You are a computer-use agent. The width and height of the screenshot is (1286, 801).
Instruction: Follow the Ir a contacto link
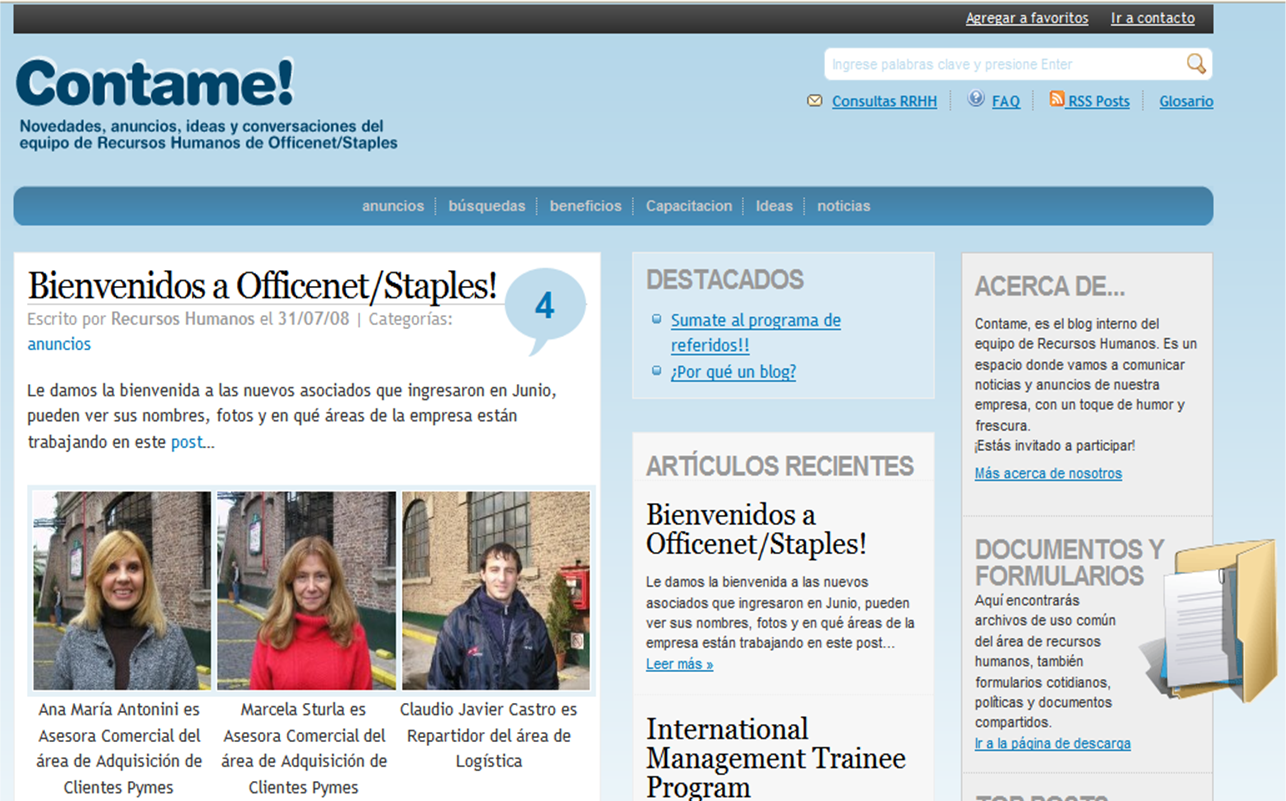point(1152,18)
